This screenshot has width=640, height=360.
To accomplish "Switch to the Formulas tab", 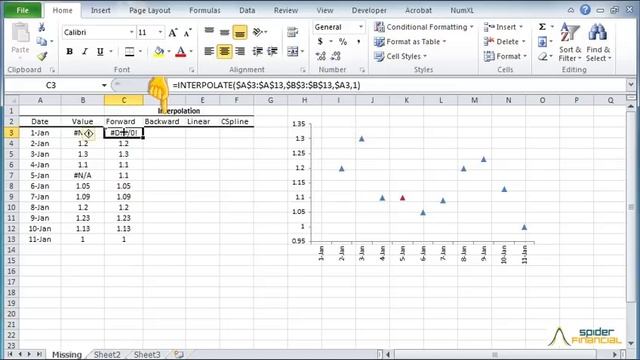I will (204, 11).
